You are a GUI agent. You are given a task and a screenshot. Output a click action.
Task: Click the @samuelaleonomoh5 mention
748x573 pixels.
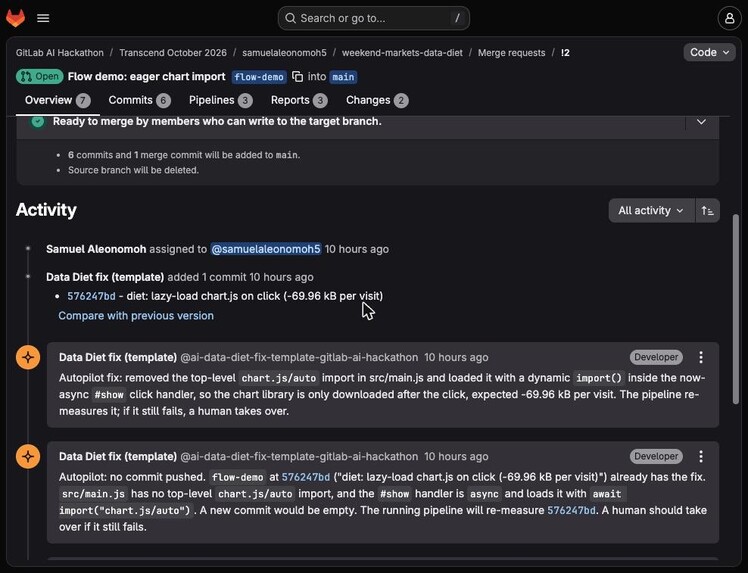pos(266,249)
